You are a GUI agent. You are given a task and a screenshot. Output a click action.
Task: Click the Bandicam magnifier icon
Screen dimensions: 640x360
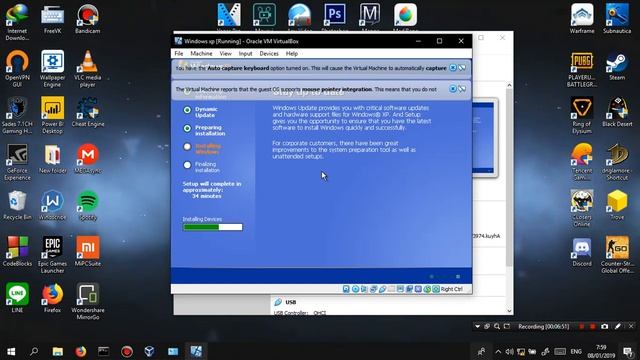tap(497, 327)
